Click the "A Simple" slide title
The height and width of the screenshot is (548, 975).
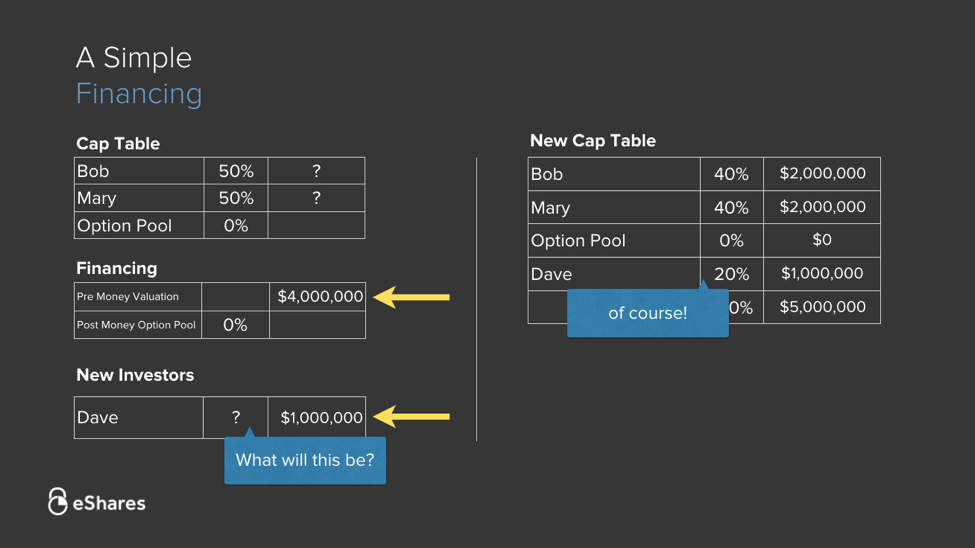[x=134, y=58]
